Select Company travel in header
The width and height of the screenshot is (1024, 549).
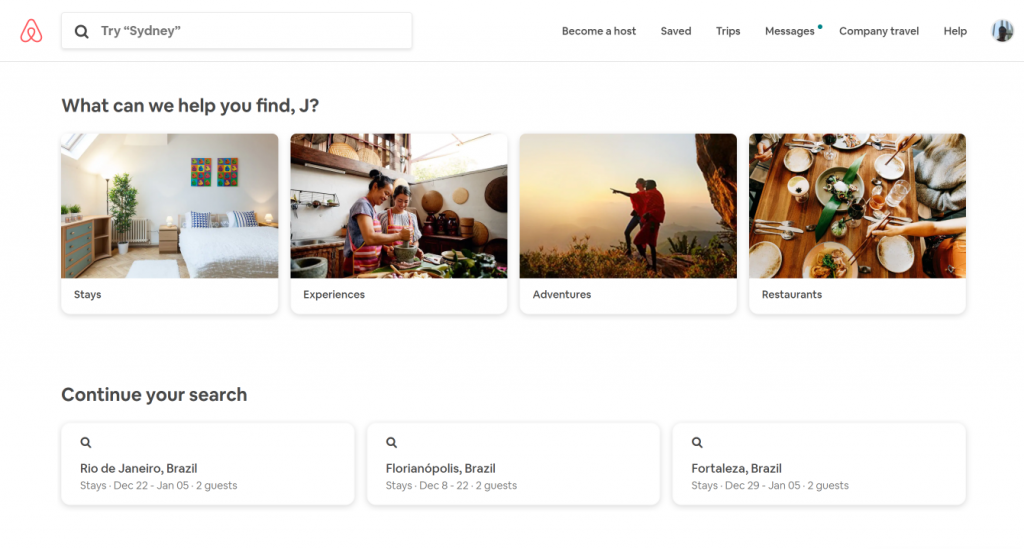click(x=878, y=31)
